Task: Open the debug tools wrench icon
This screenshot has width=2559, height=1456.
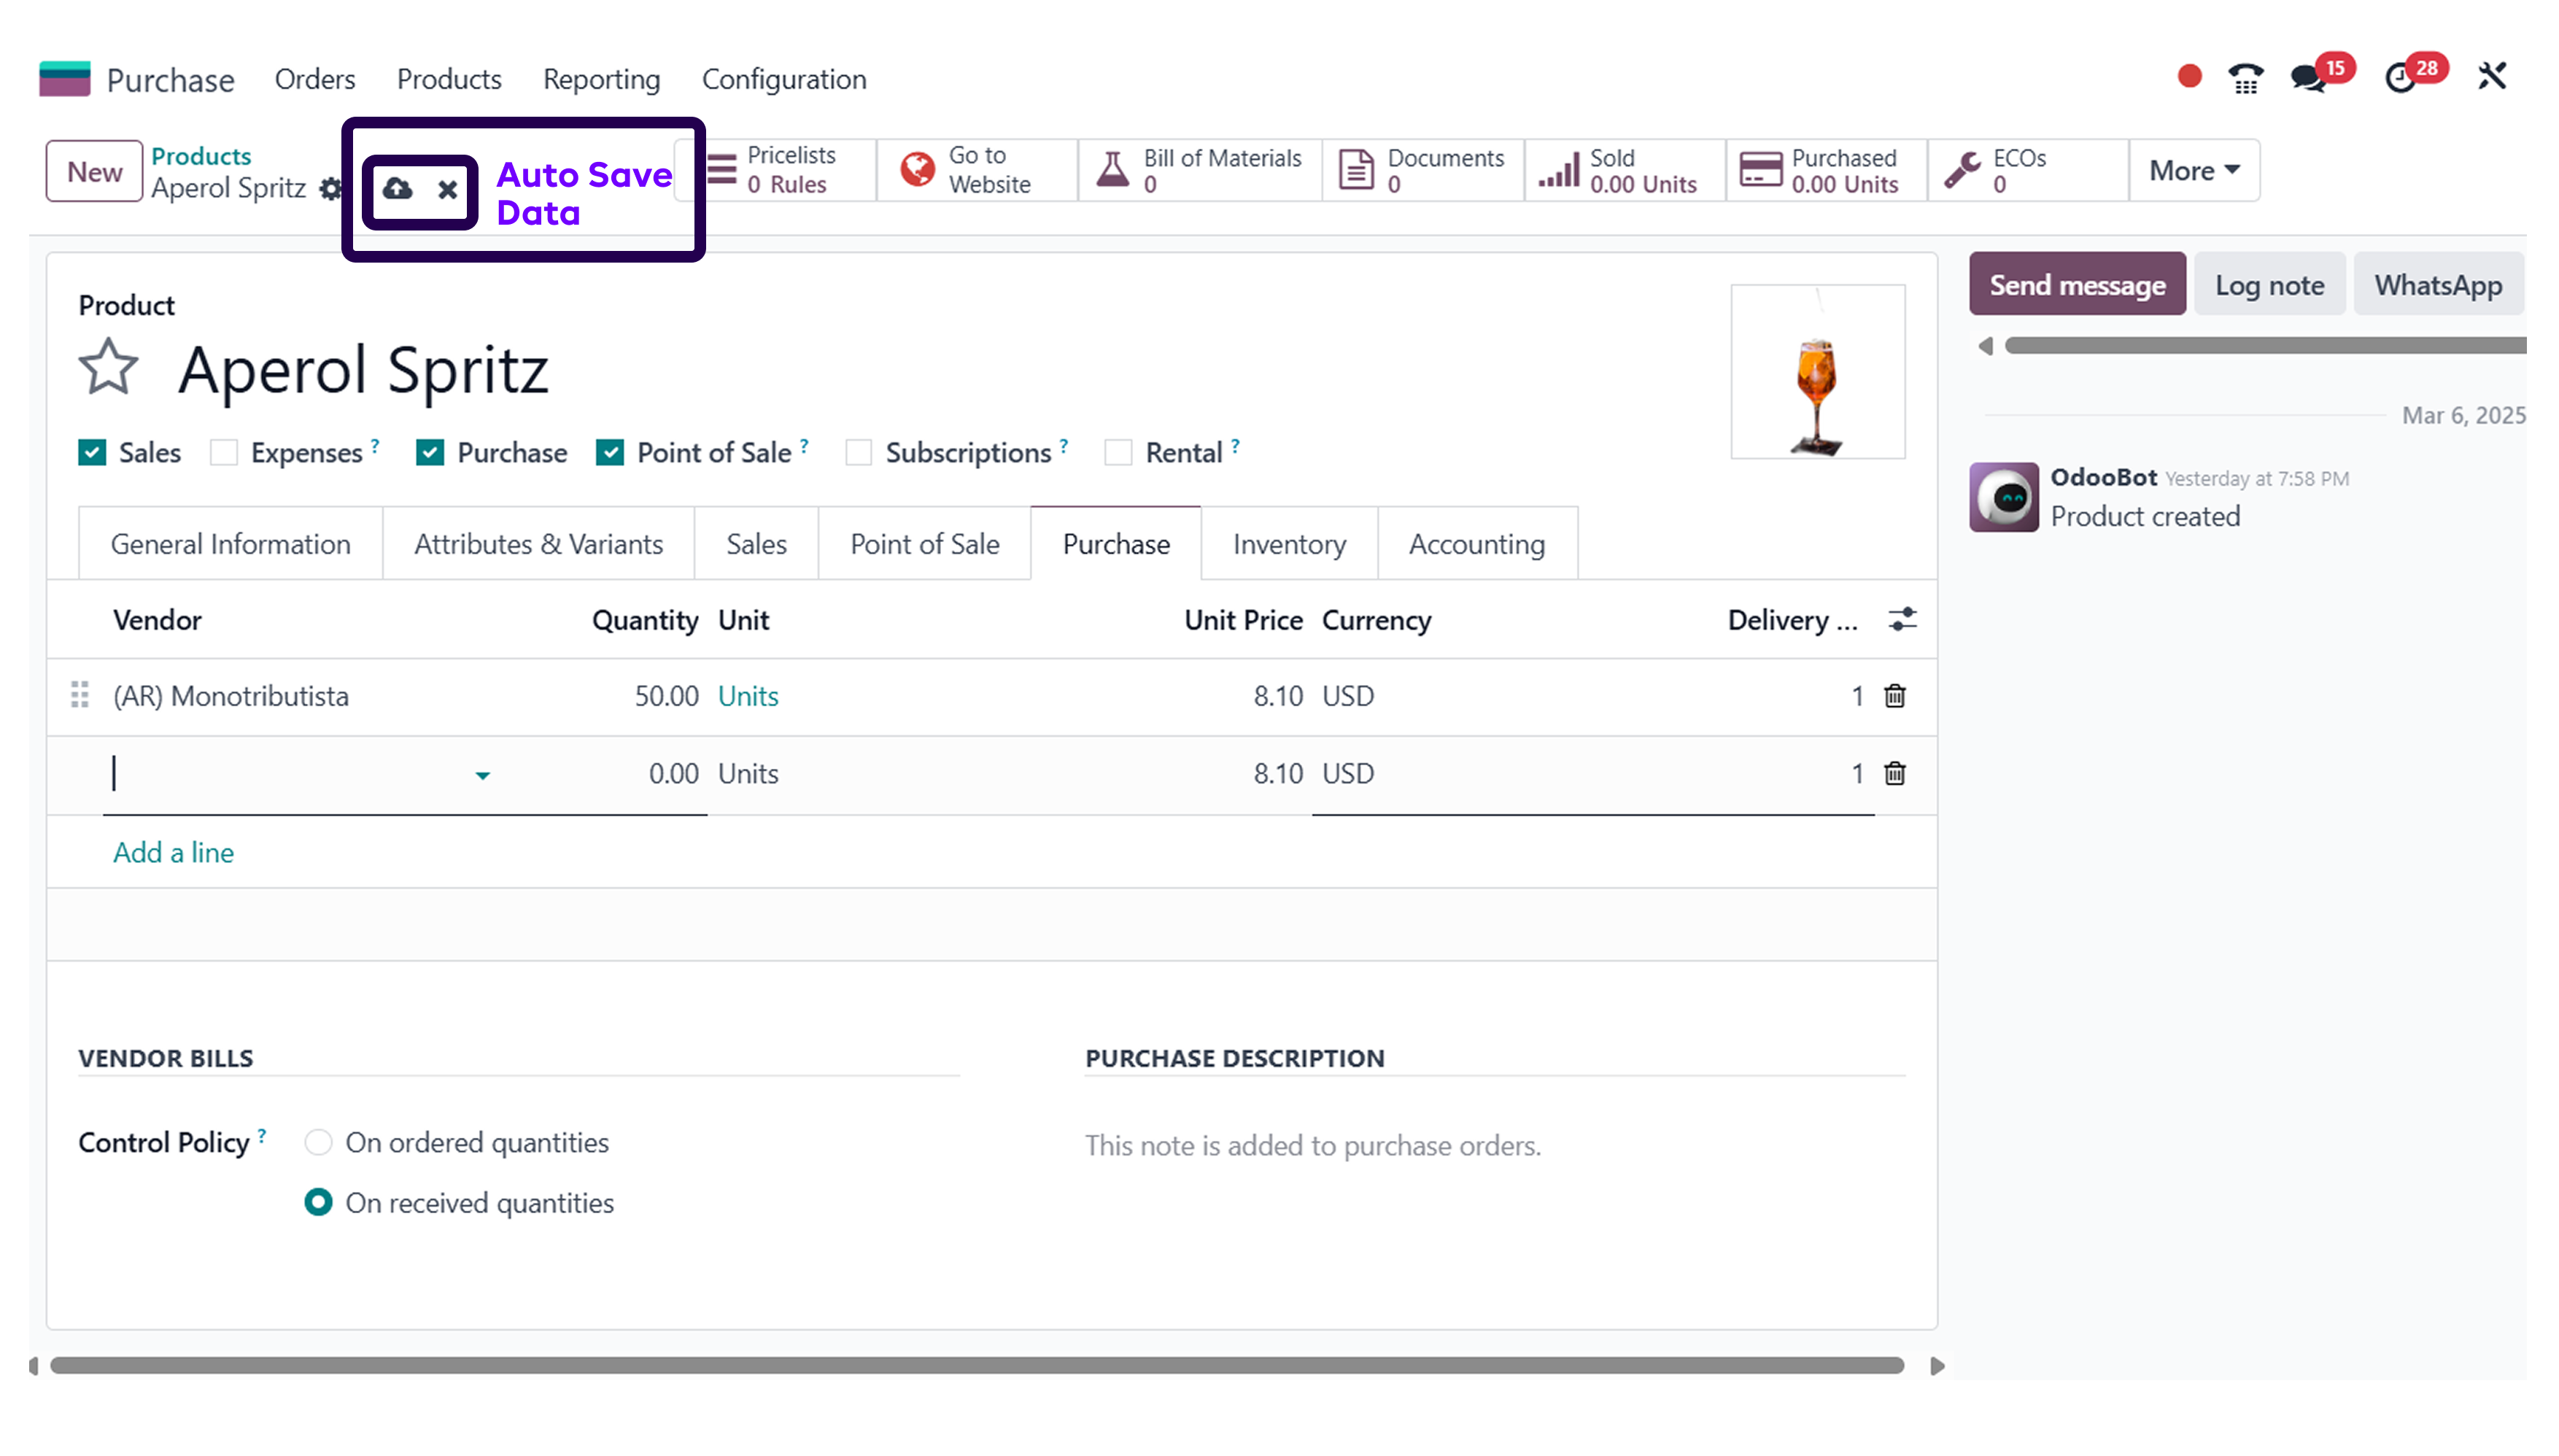Action: click(2492, 76)
